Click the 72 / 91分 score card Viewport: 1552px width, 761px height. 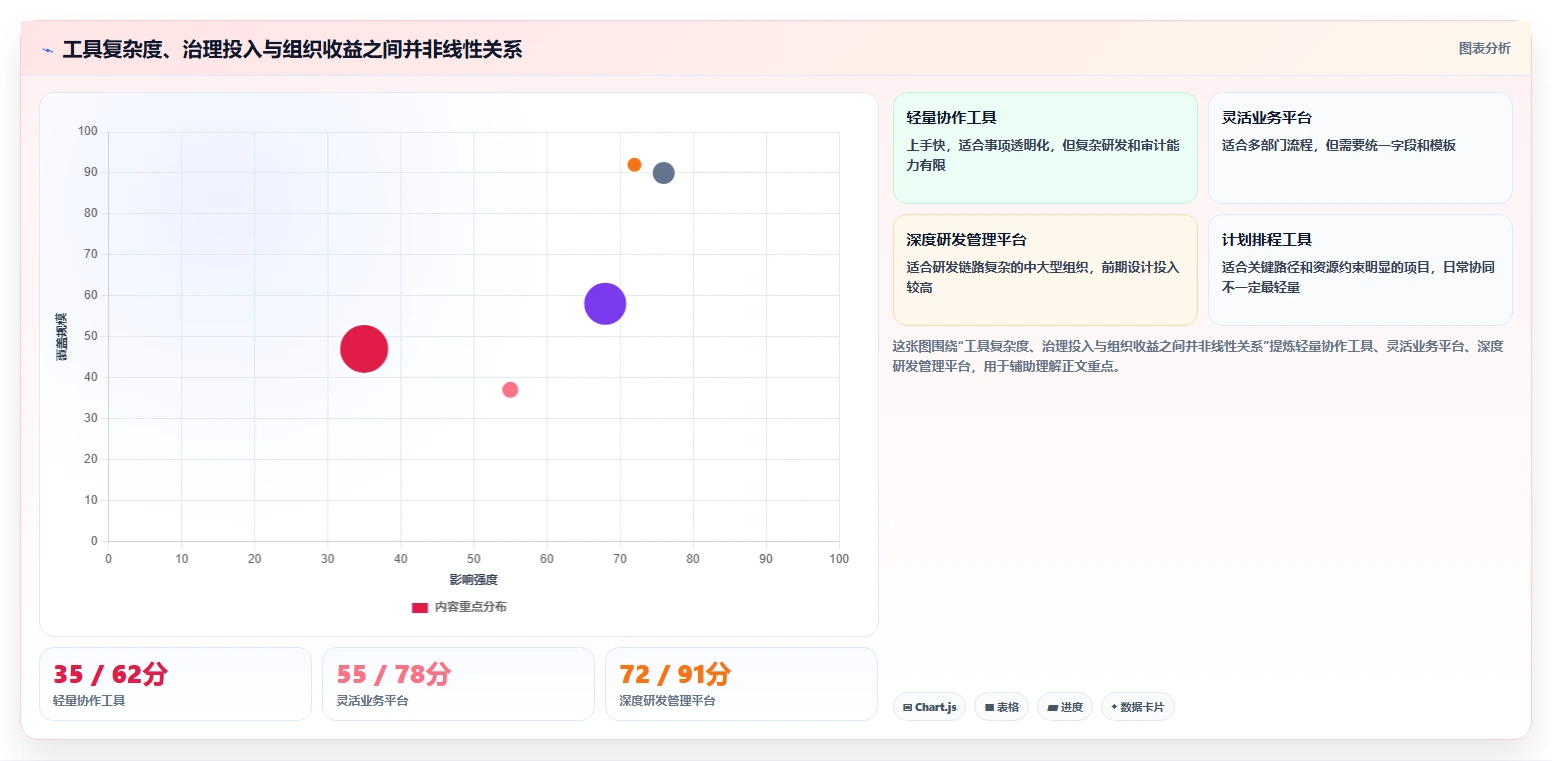[741, 684]
